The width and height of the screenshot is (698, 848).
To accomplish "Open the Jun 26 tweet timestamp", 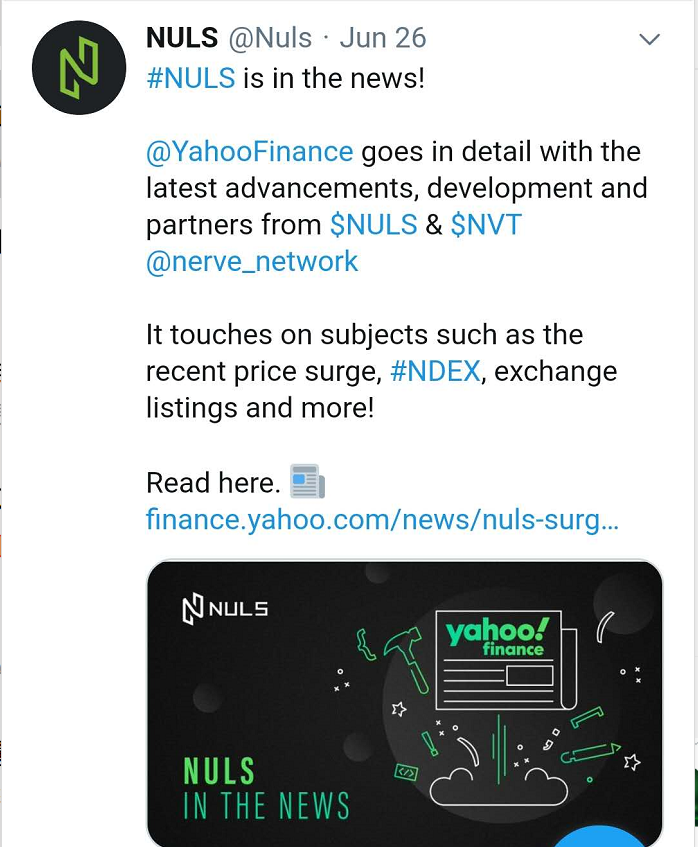I will [383, 38].
